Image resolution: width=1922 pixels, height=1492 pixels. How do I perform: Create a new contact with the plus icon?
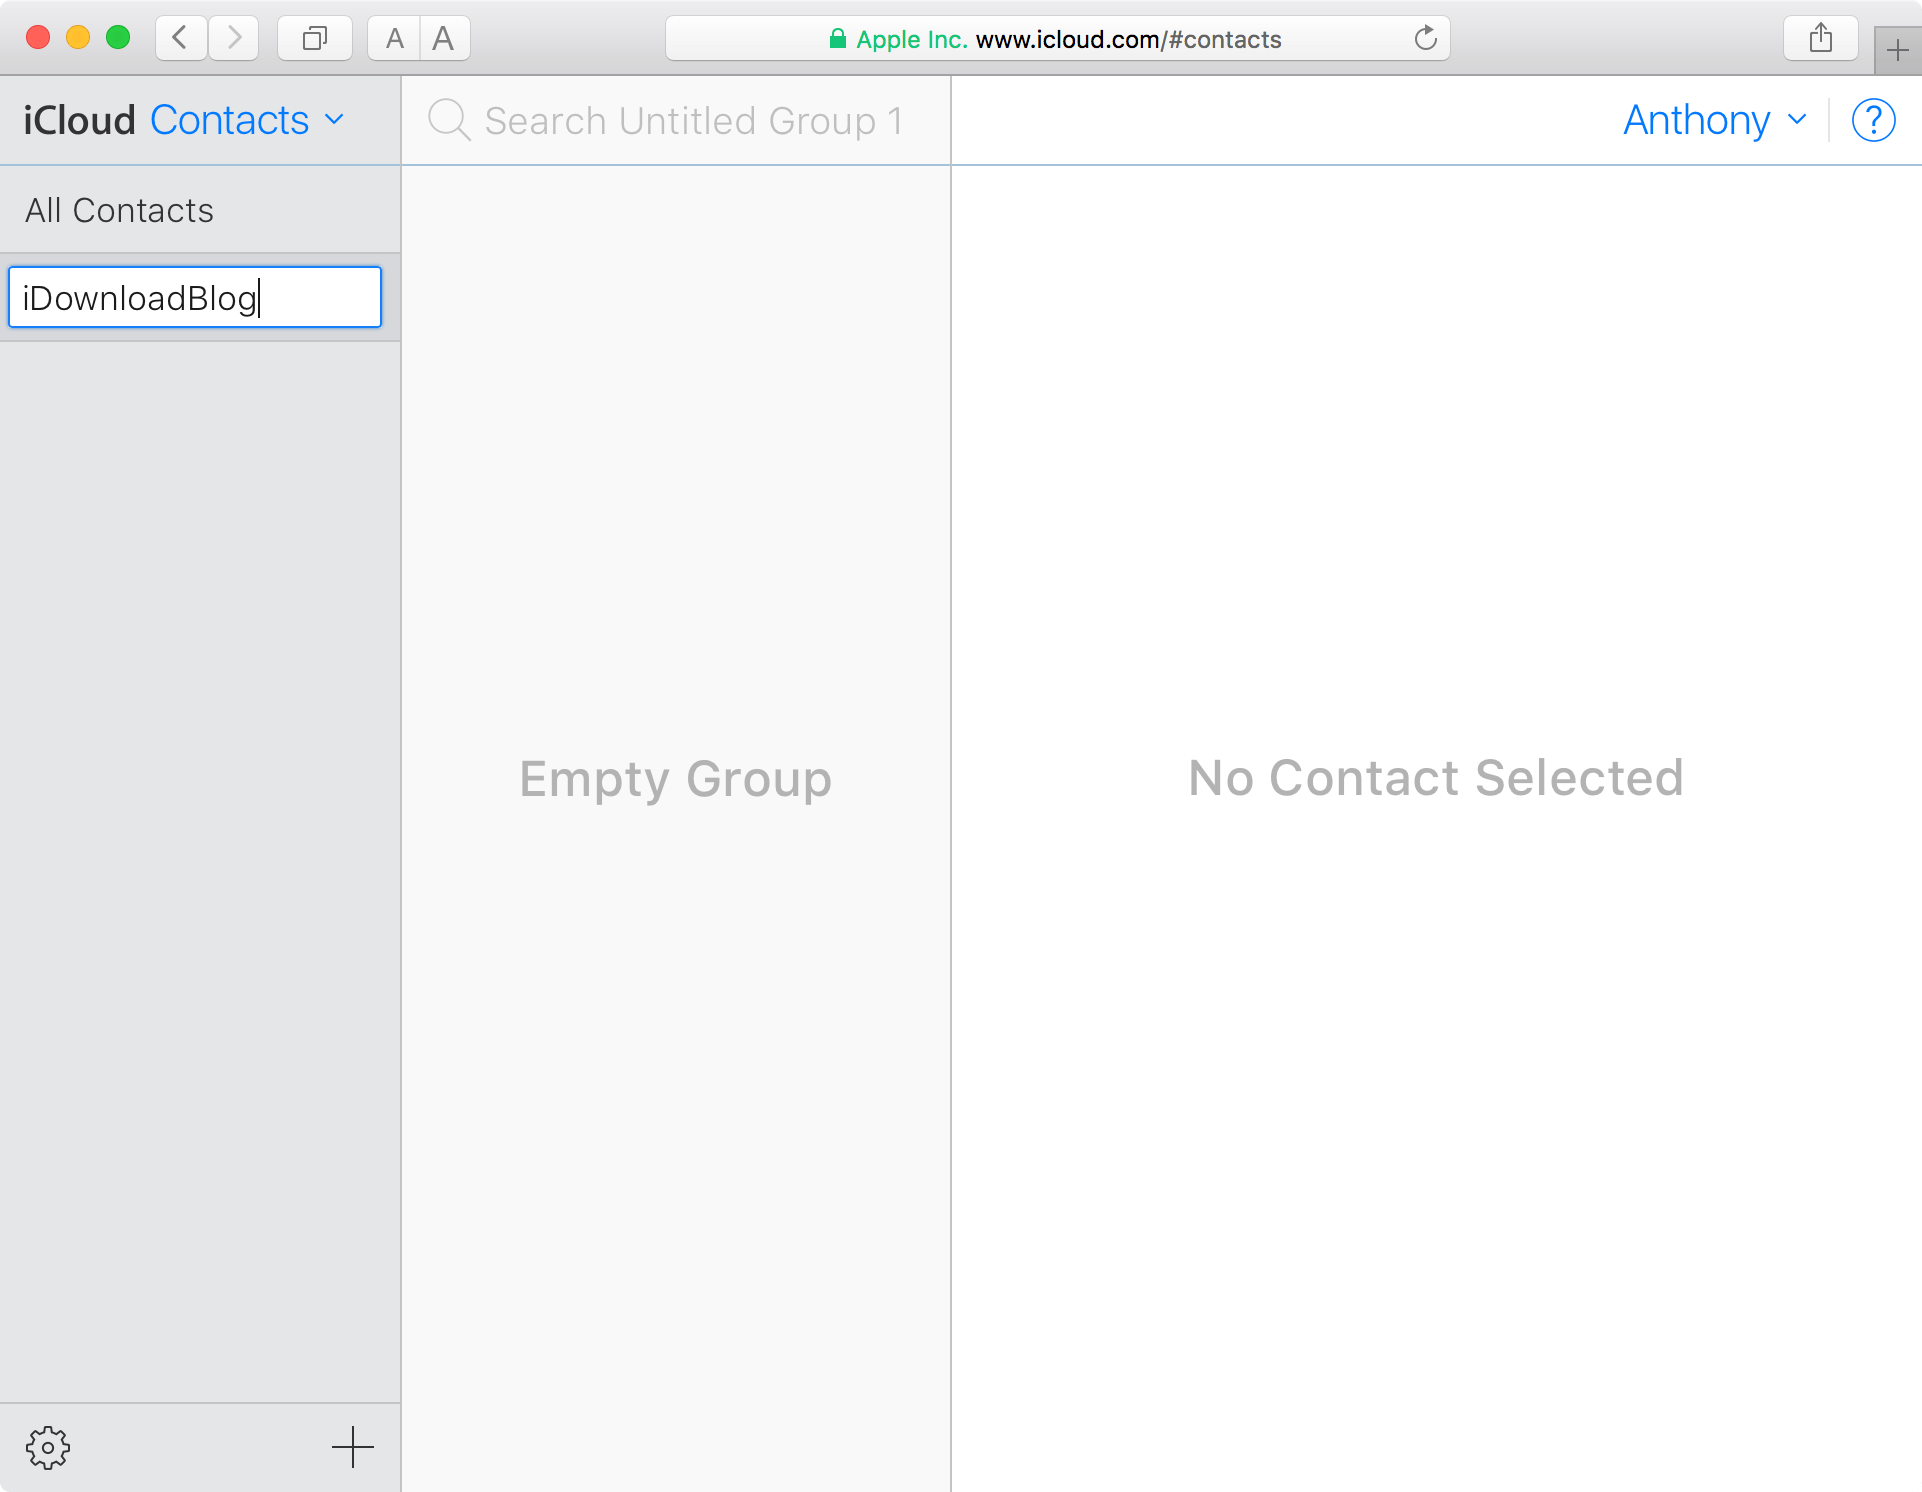pyautogui.click(x=352, y=1447)
